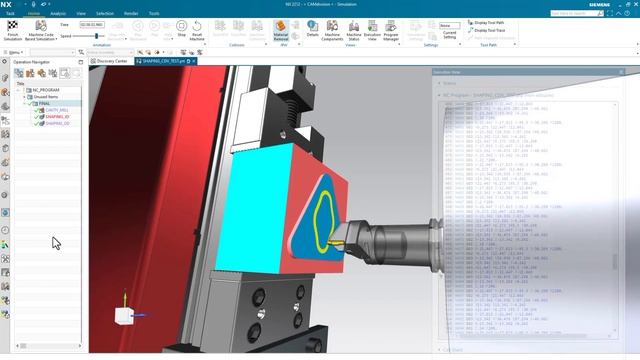
Task: Close the Simulation View panel
Action: point(621,72)
